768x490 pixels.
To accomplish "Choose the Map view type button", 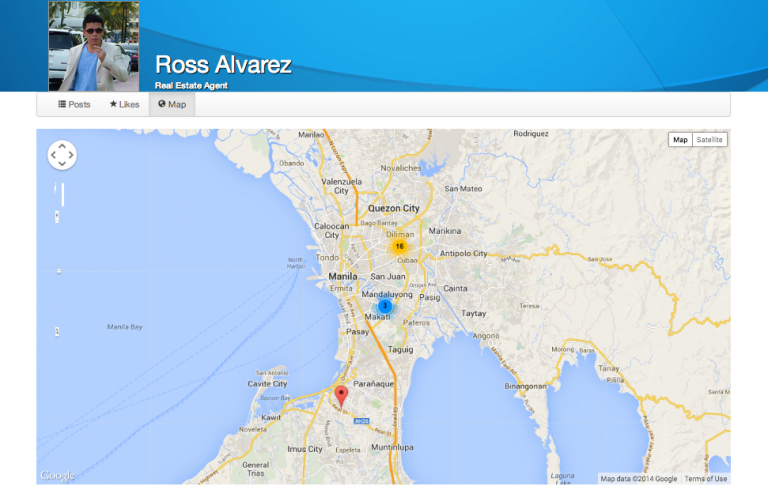I will coord(680,140).
